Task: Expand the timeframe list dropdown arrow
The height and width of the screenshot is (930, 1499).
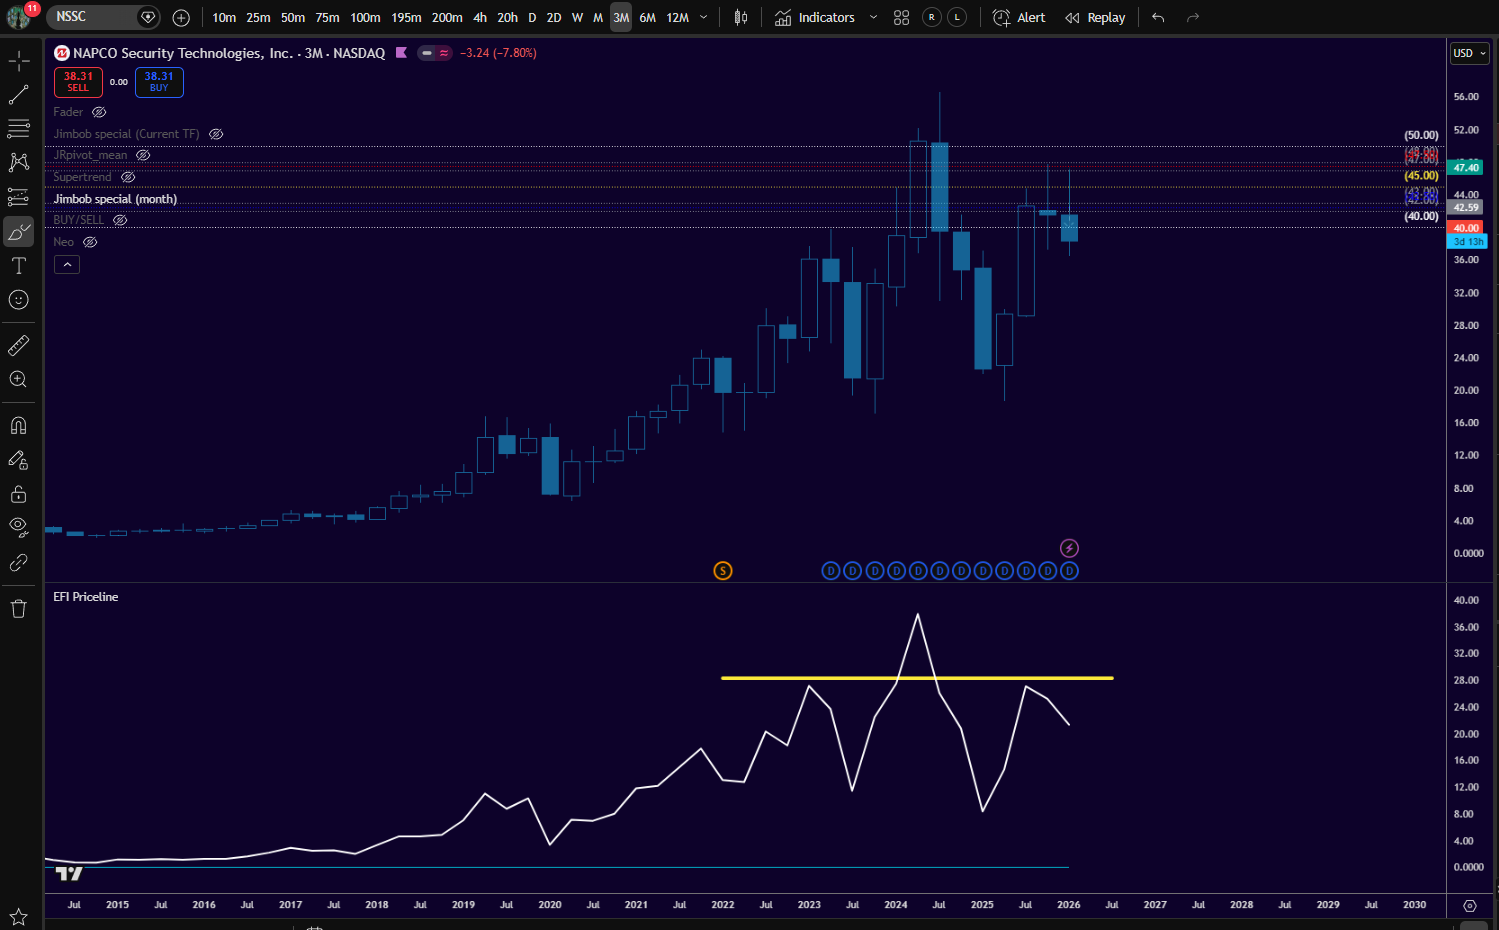Action: point(703,17)
